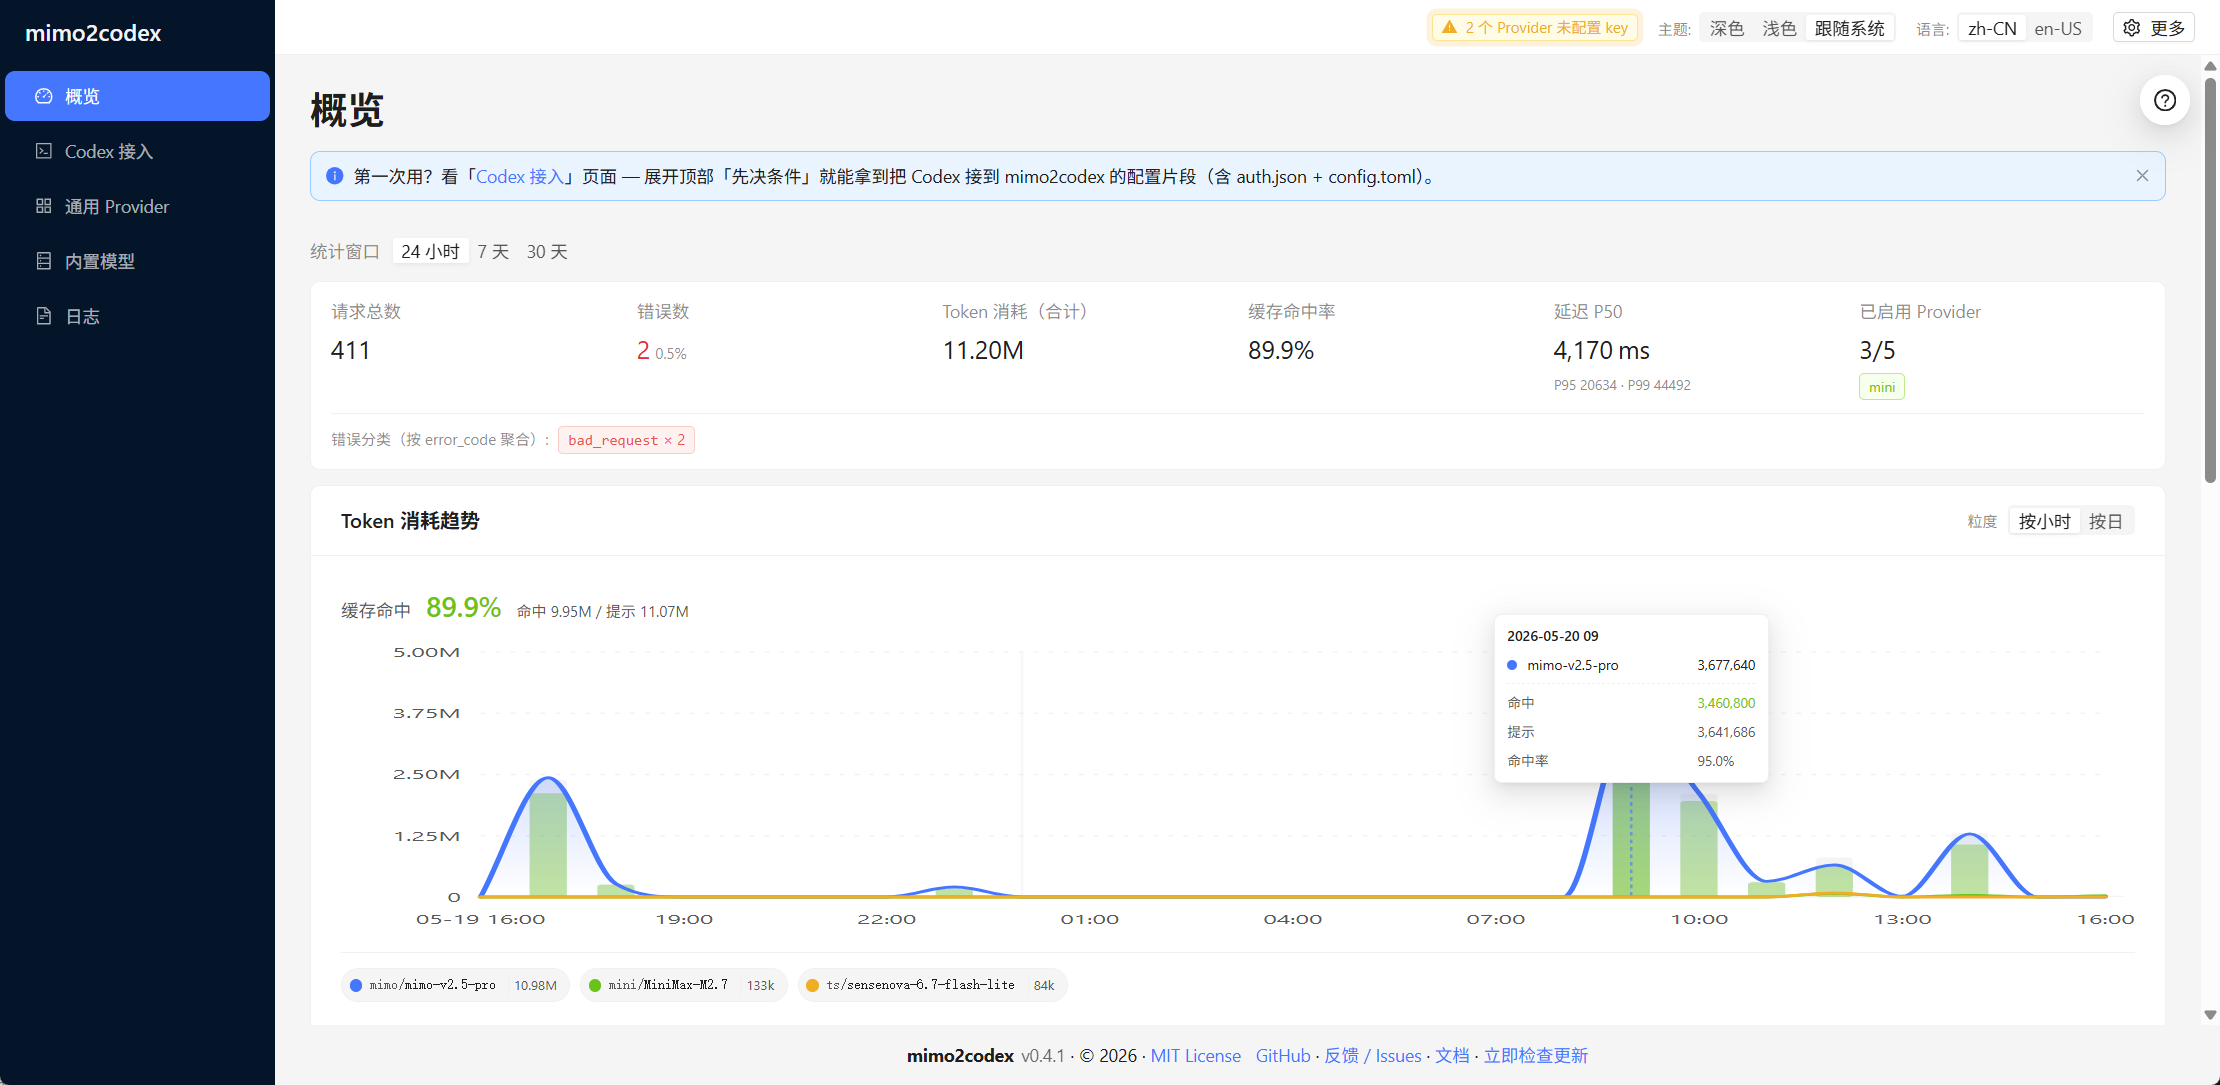Toggle mini/MiniMax-M2.7 legend series

(684, 985)
